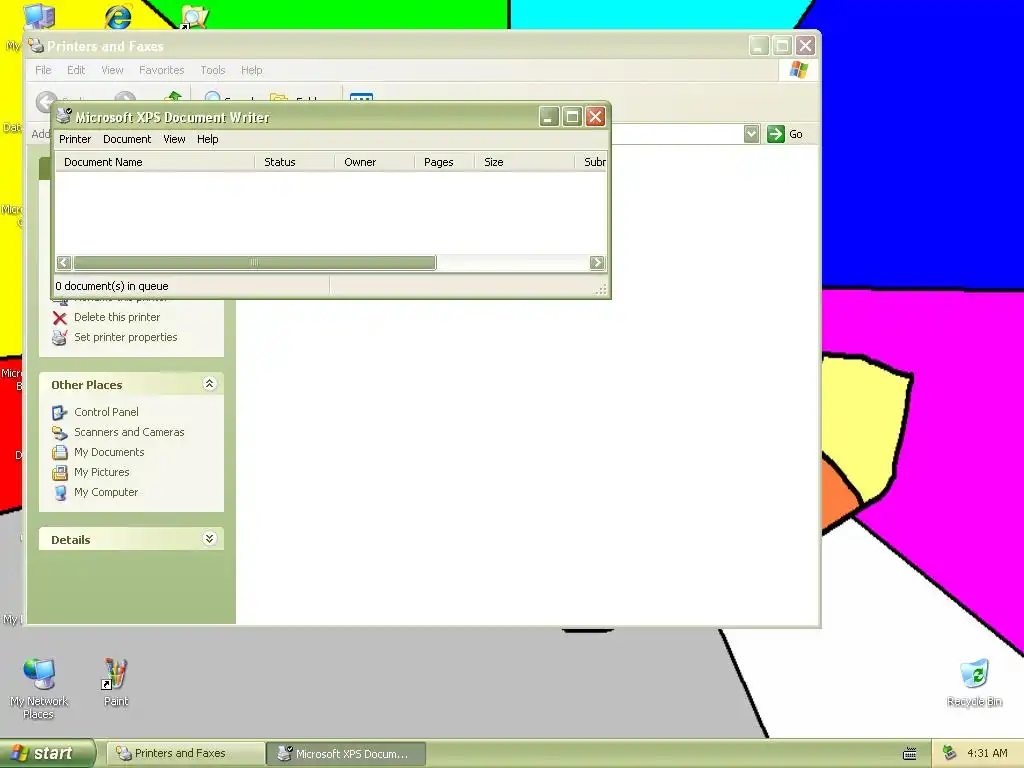Open My Computer from Other Places

[x=106, y=492]
